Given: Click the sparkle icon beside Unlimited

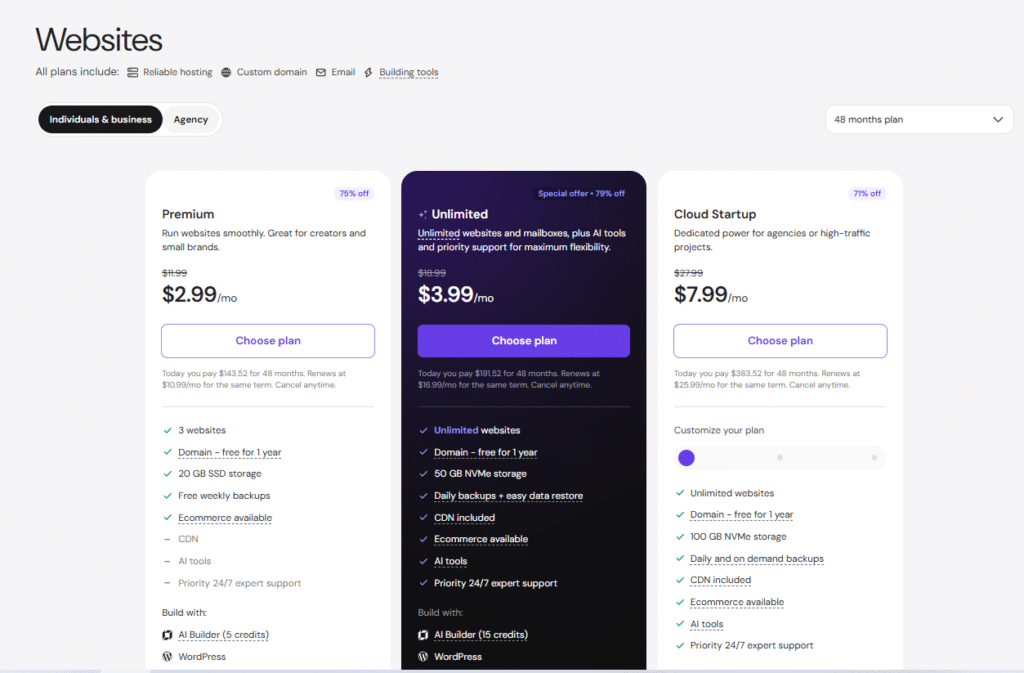Looking at the screenshot, I should coord(423,214).
